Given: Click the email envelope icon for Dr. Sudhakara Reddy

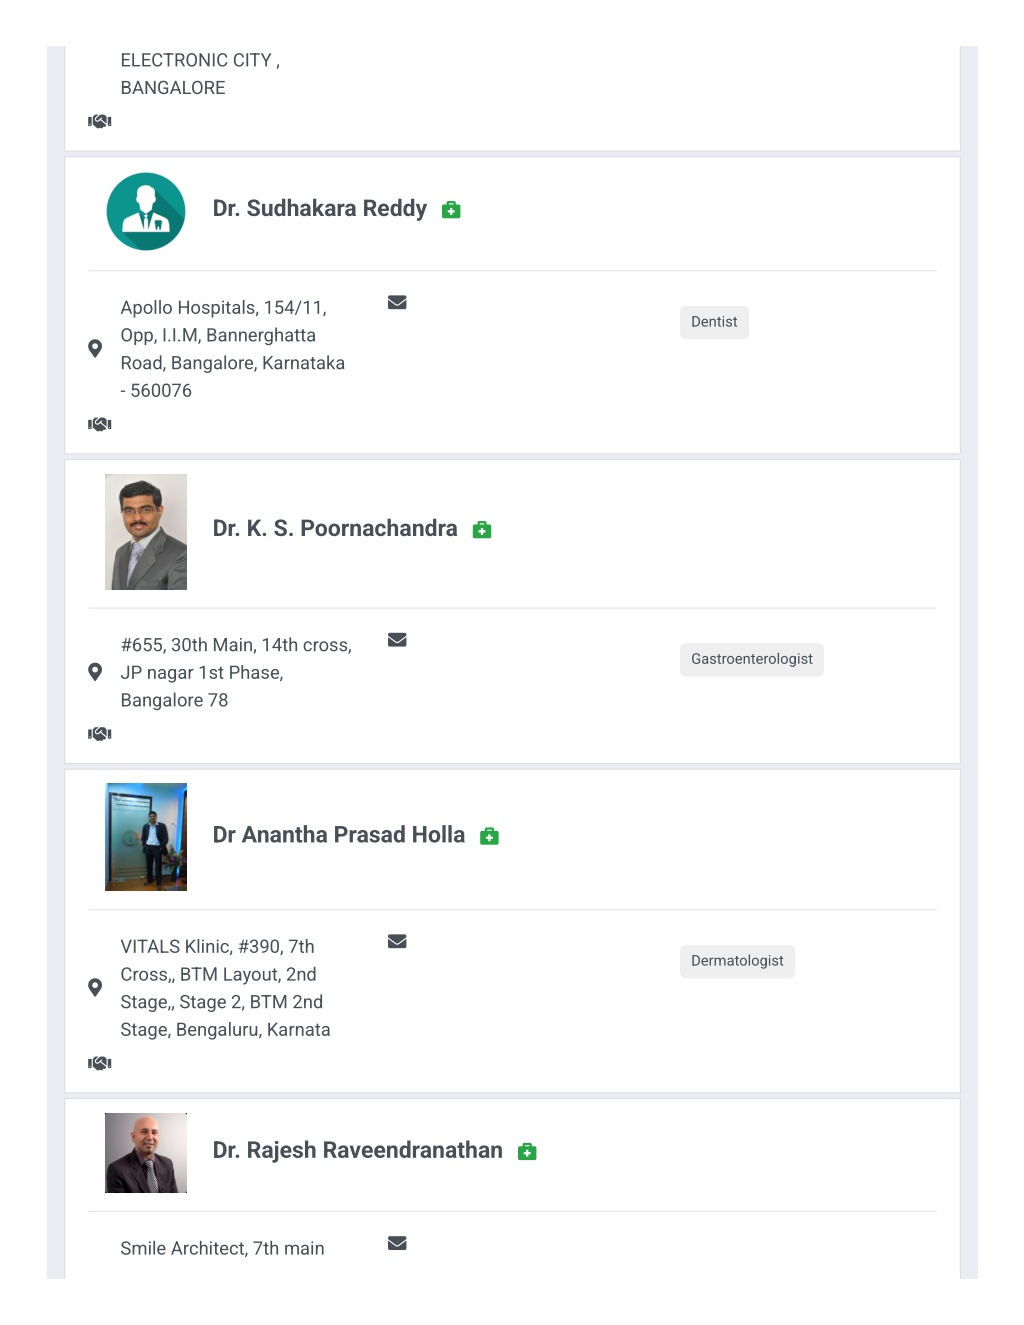Looking at the screenshot, I should coord(397,302).
